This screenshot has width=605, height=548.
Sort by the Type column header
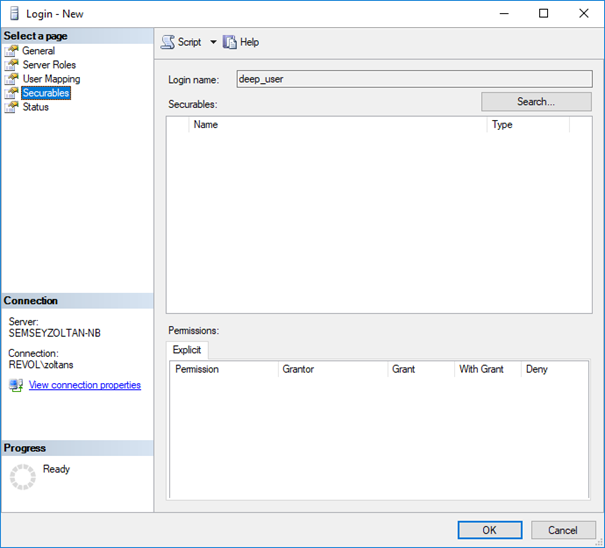tap(527, 125)
